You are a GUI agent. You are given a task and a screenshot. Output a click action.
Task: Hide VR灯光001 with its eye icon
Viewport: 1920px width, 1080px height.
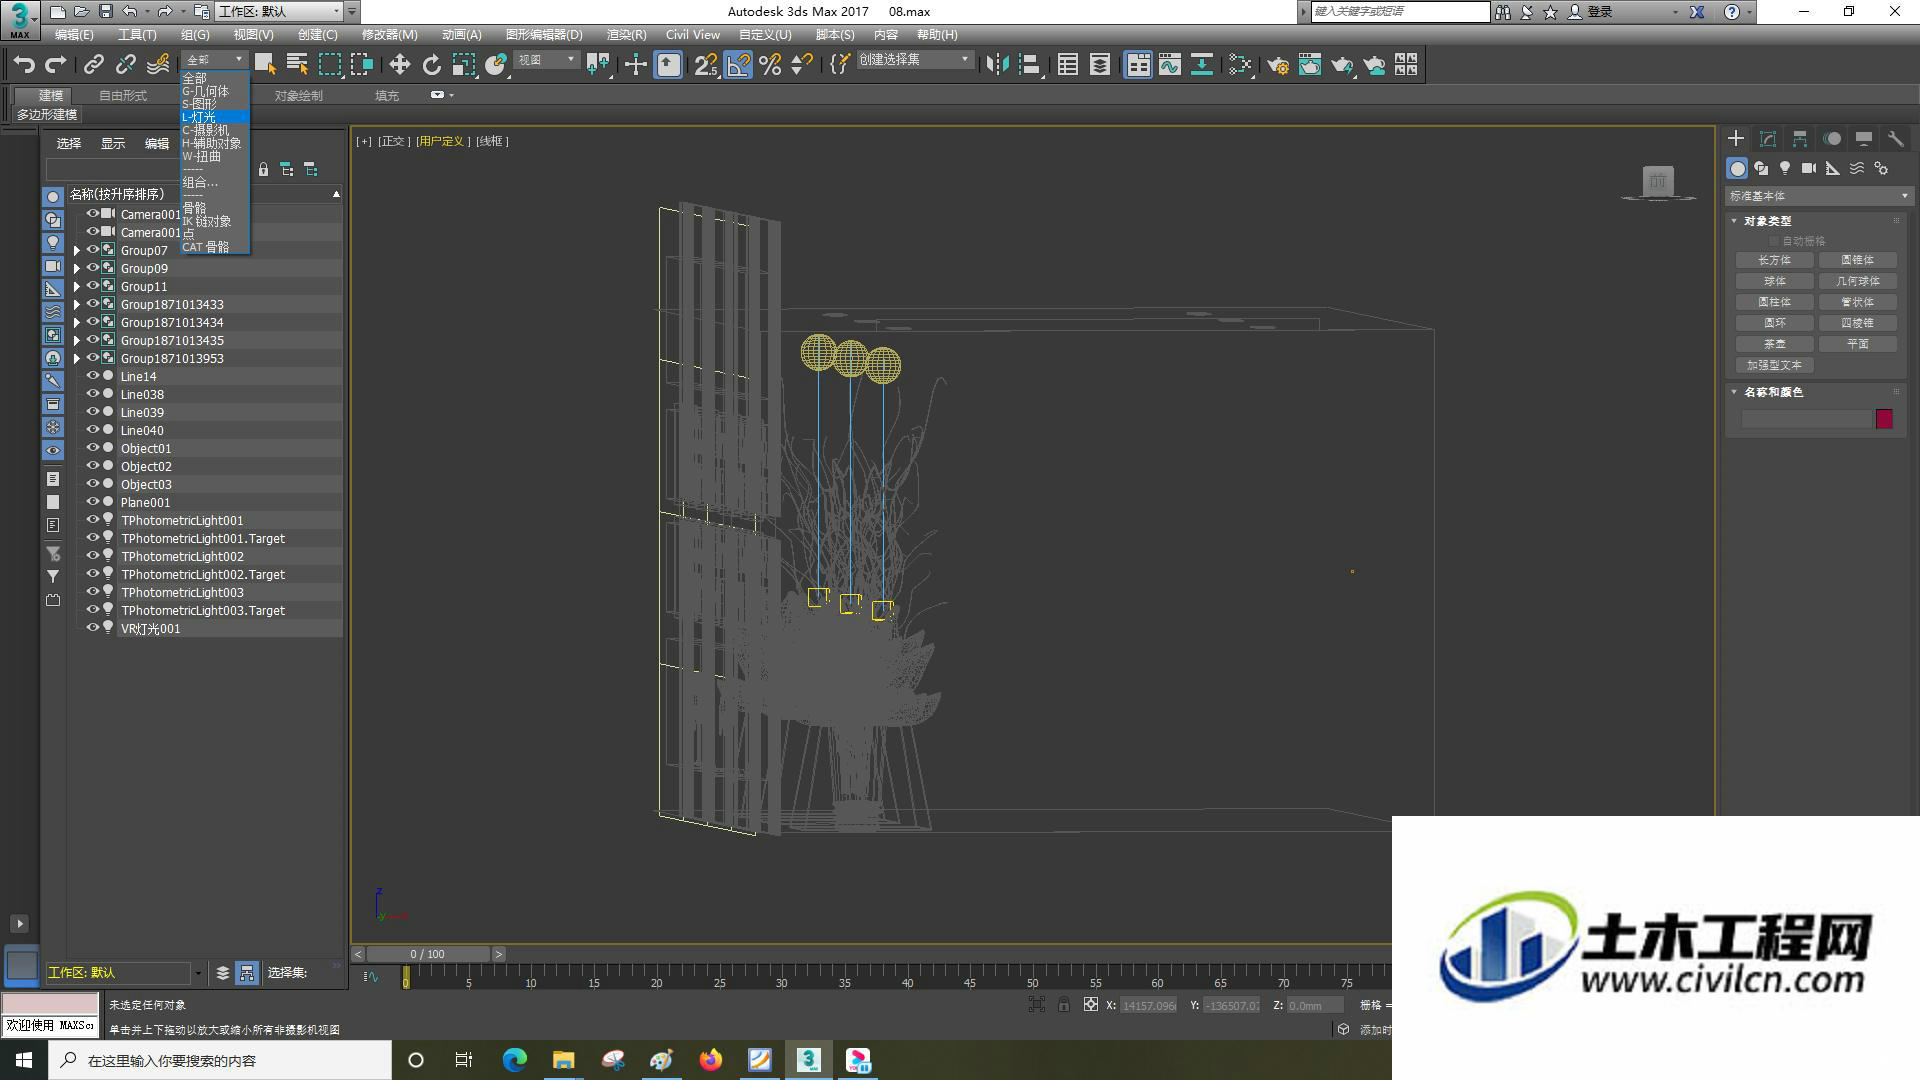[x=93, y=628]
